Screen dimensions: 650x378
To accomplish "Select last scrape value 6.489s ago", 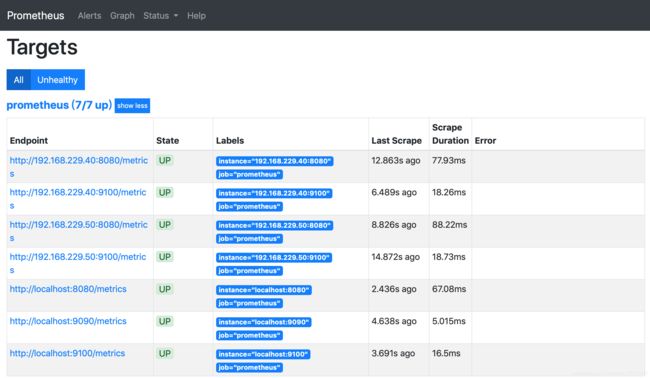I will (x=394, y=192).
